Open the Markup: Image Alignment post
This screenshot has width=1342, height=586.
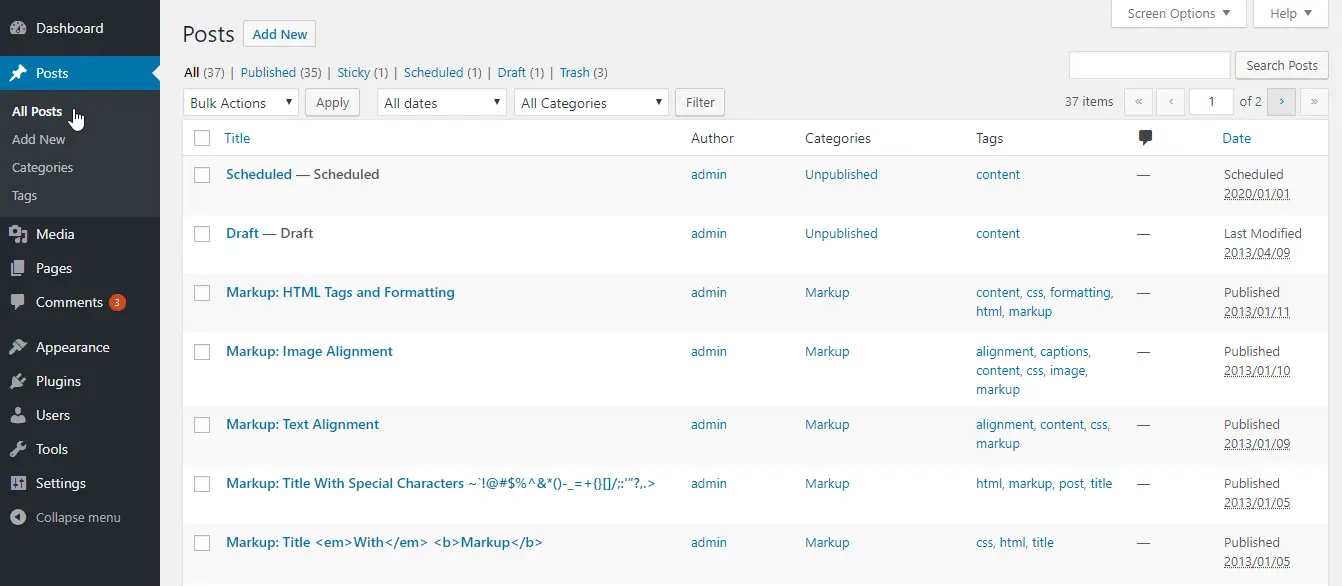coord(309,351)
